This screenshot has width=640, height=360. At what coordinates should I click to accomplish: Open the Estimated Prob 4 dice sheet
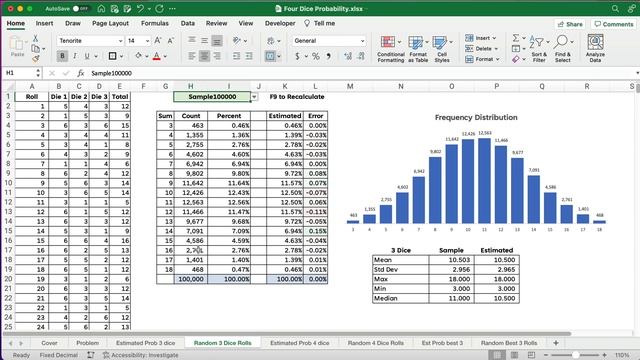click(x=300, y=343)
